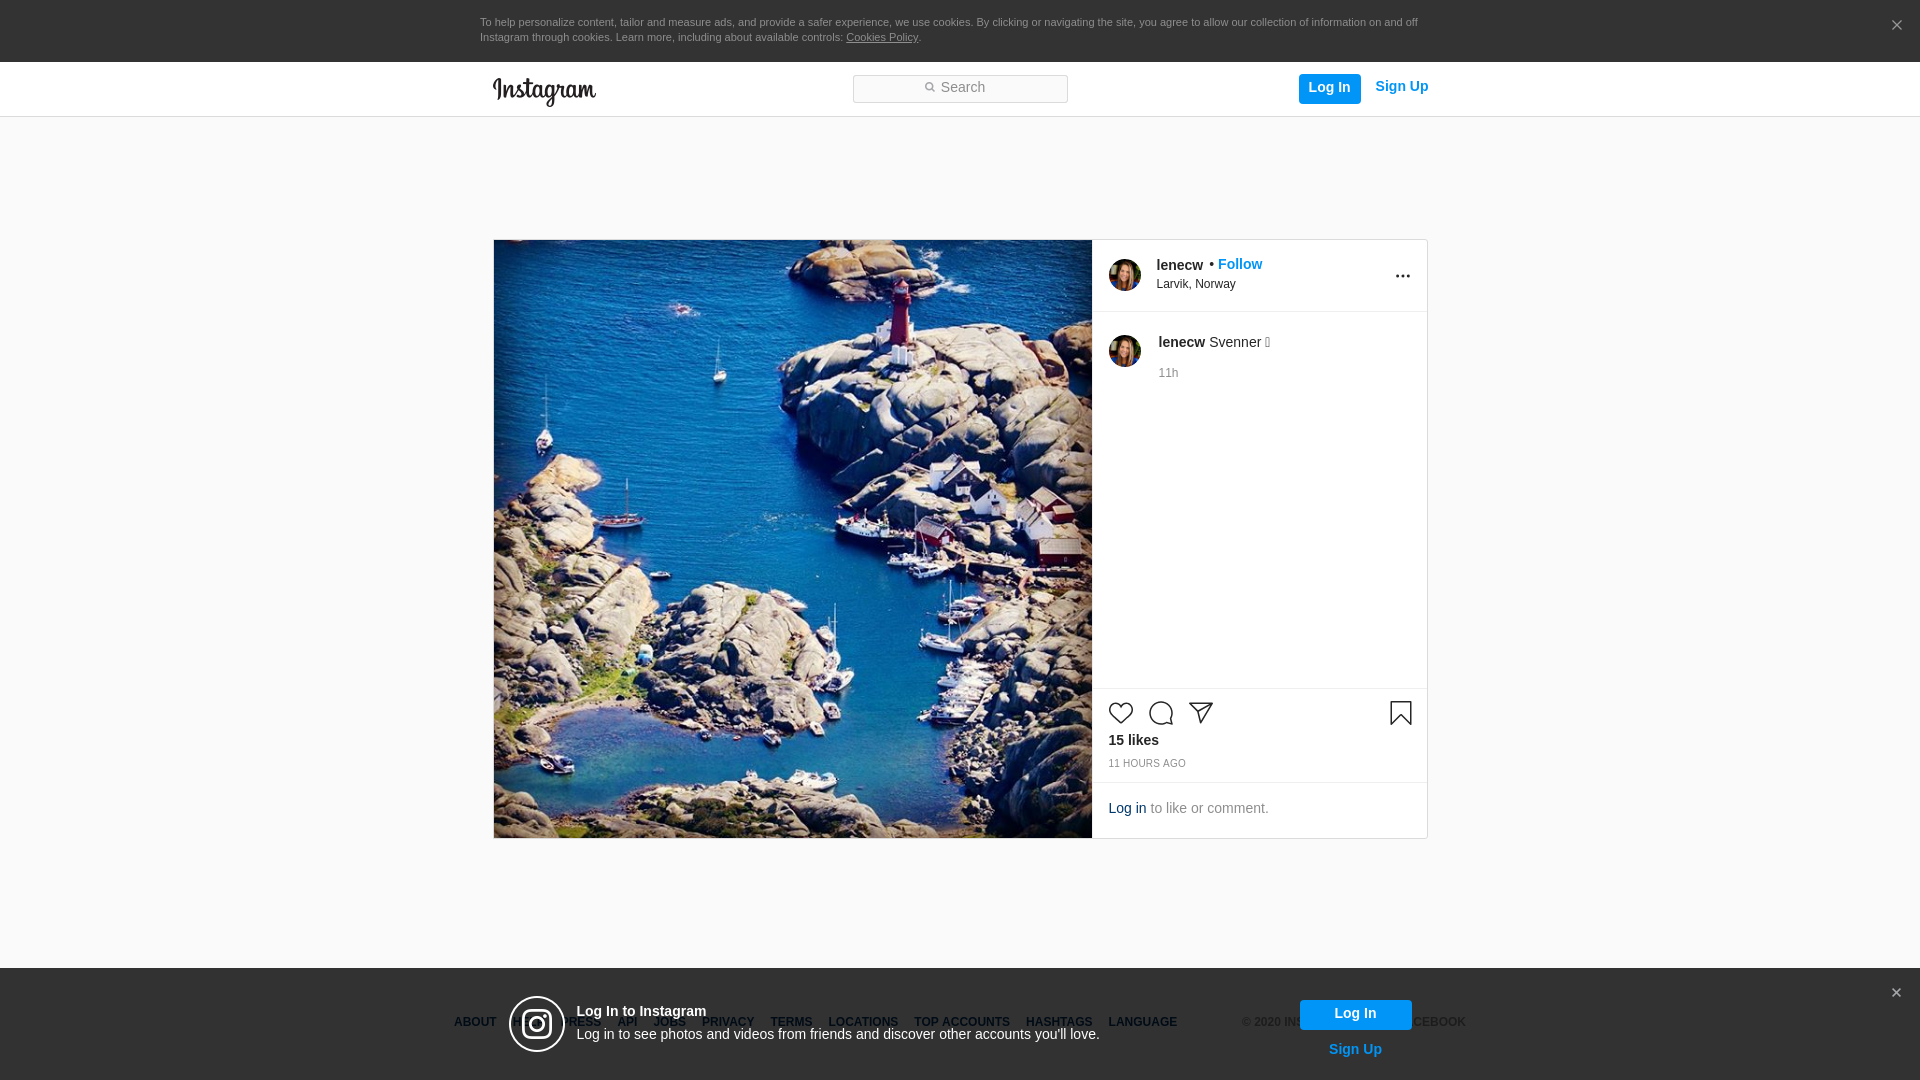Open the LOCATIONS footer link
The image size is (1920, 1080).
863,1023
